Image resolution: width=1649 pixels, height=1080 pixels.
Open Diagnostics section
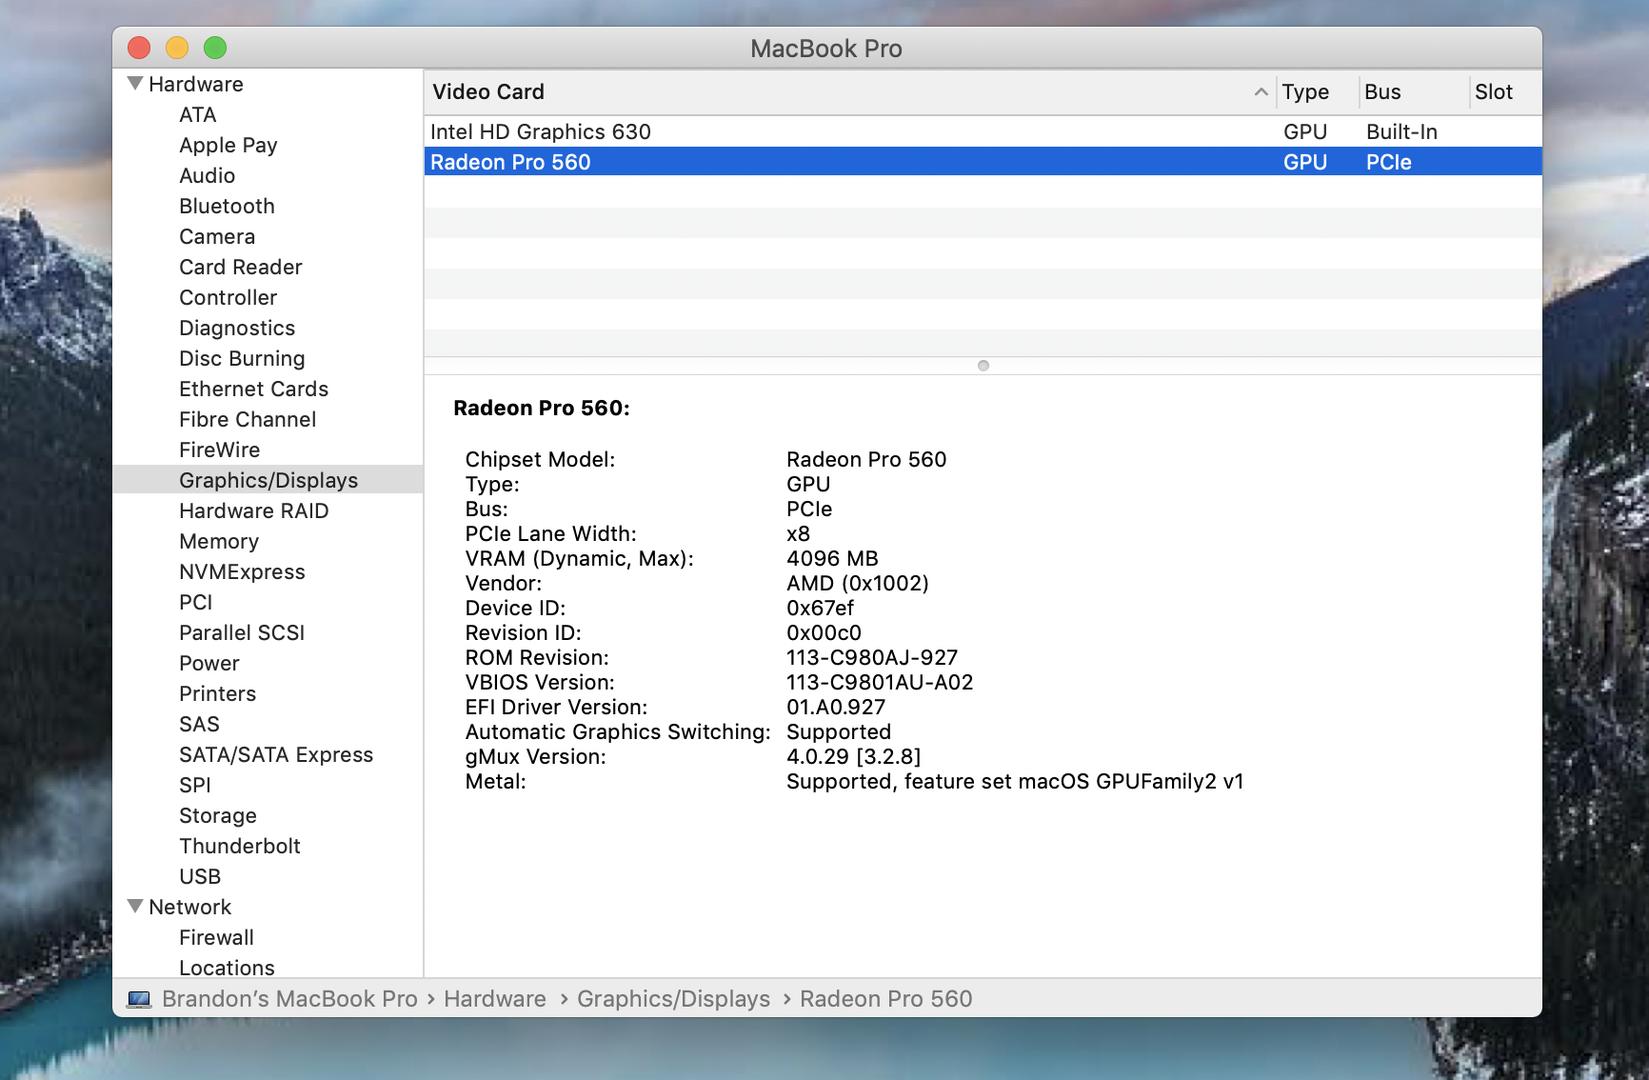237,328
